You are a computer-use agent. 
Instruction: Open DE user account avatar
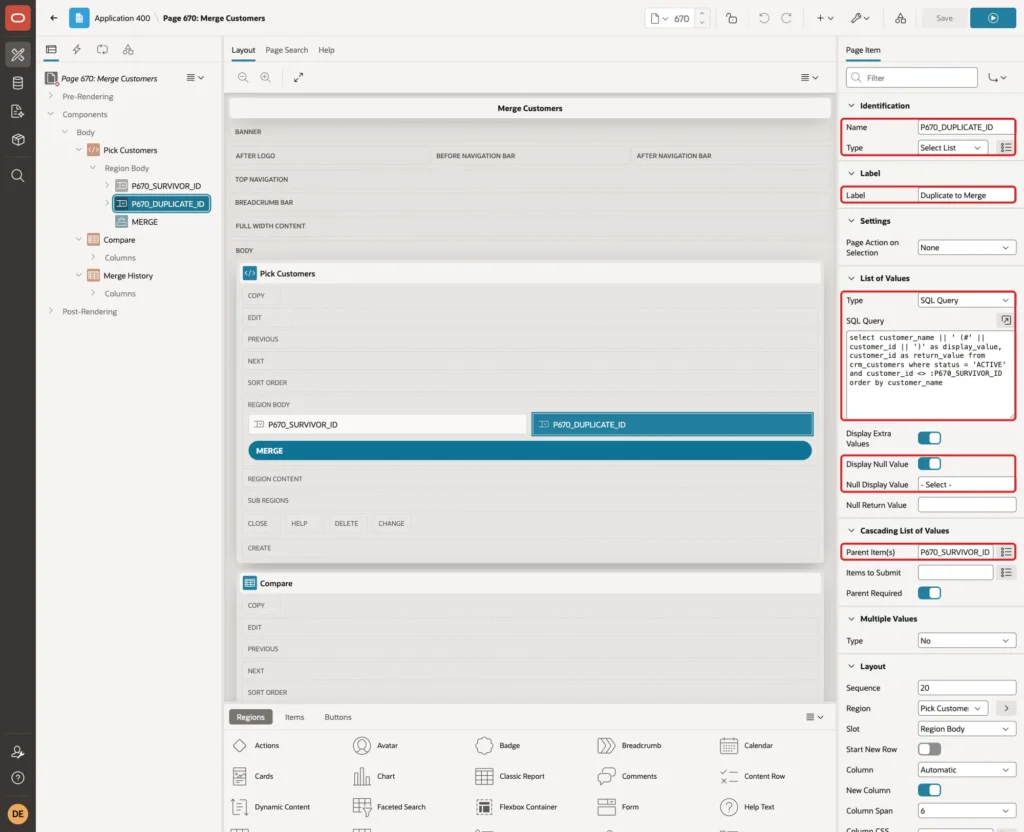(18, 814)
